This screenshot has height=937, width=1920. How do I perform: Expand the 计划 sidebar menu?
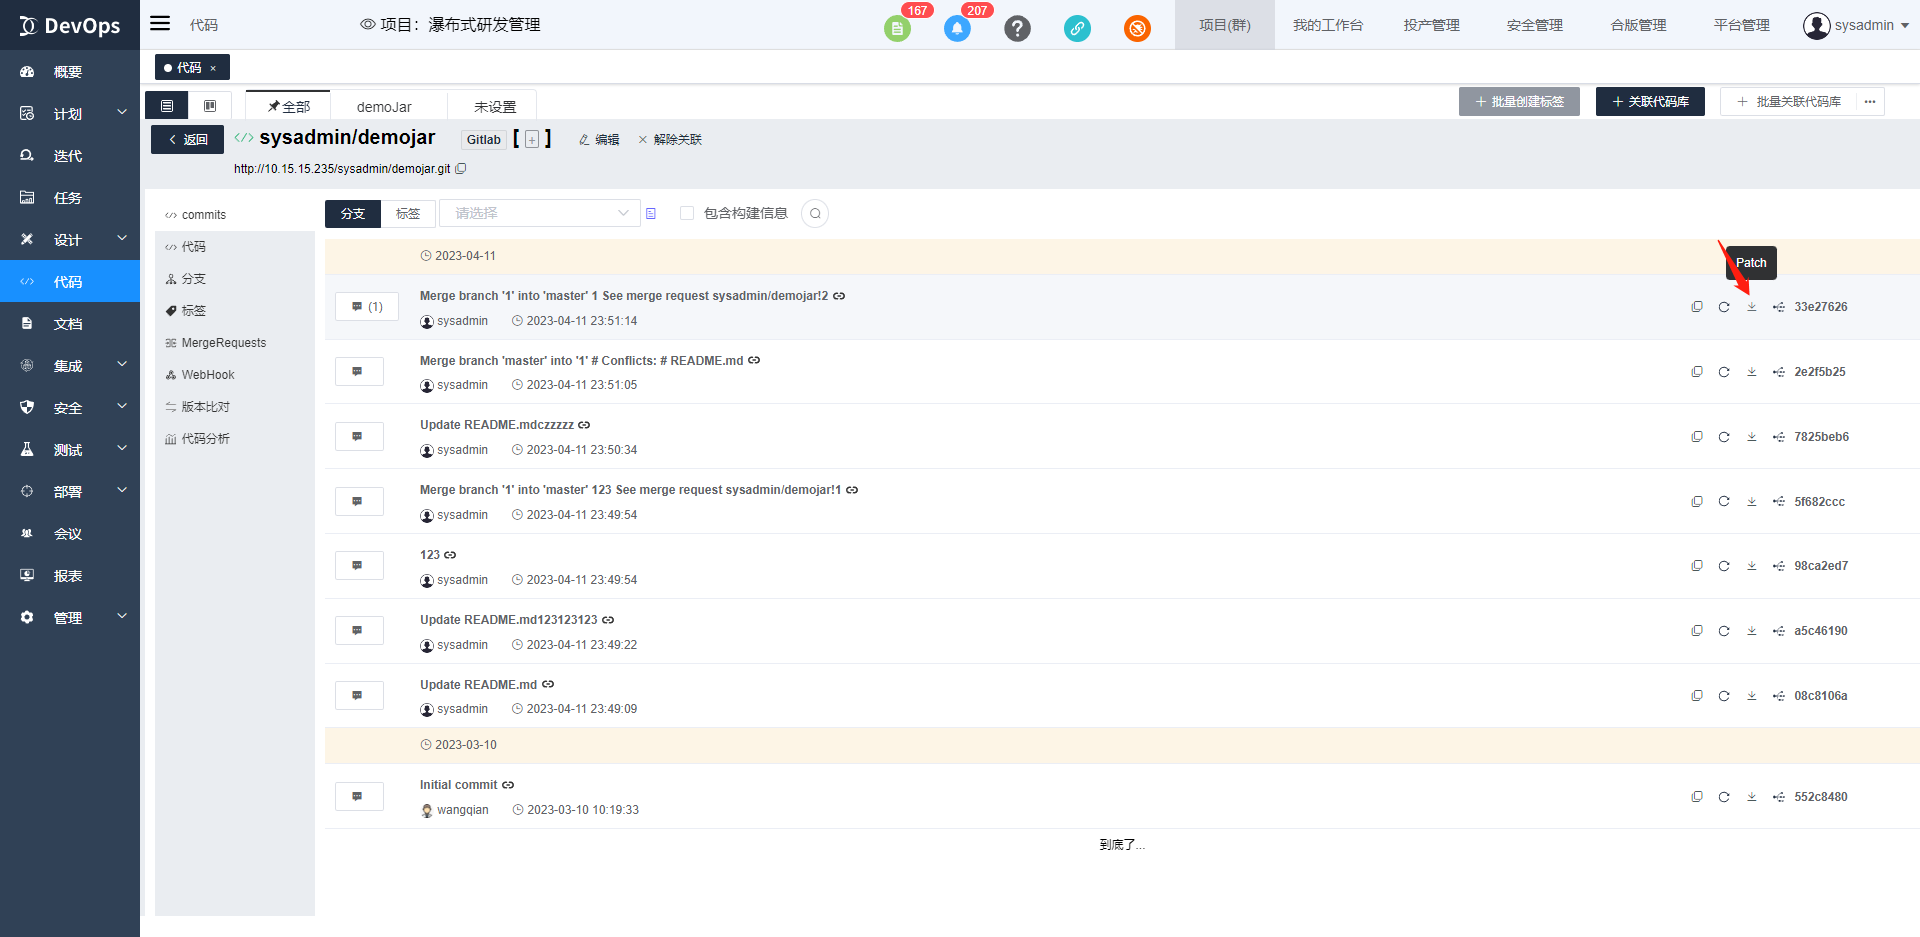point(70,114)
